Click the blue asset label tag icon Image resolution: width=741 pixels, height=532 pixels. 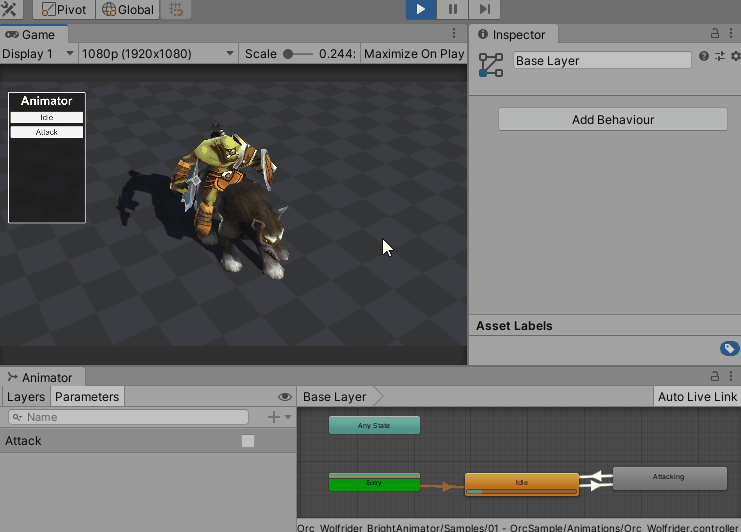(729, 349)
